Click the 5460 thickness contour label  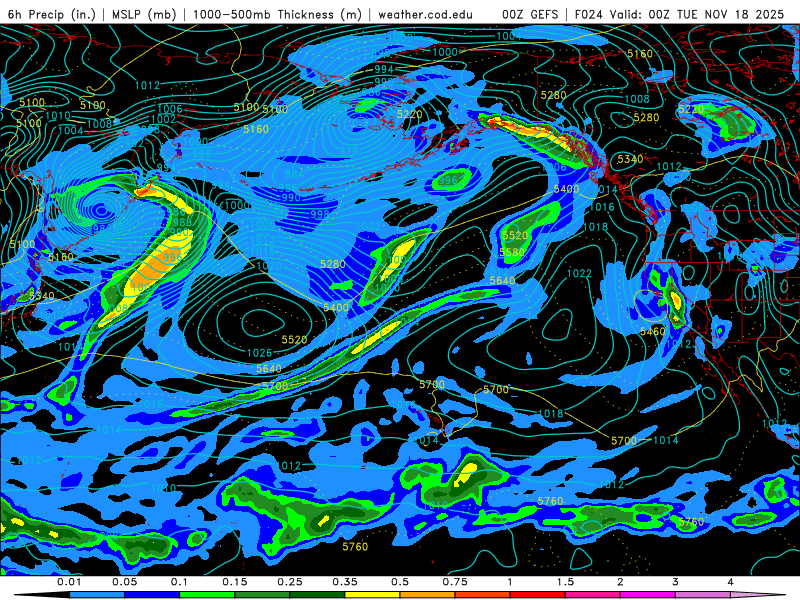[653, 332]
